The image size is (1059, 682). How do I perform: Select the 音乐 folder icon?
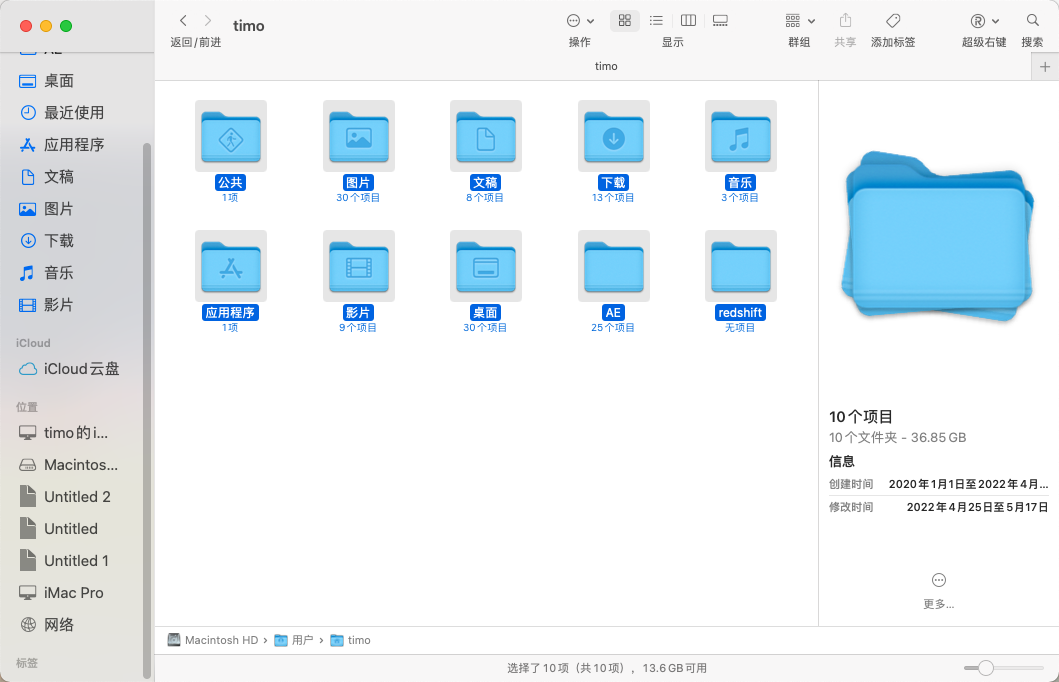(x=740, y=137)
